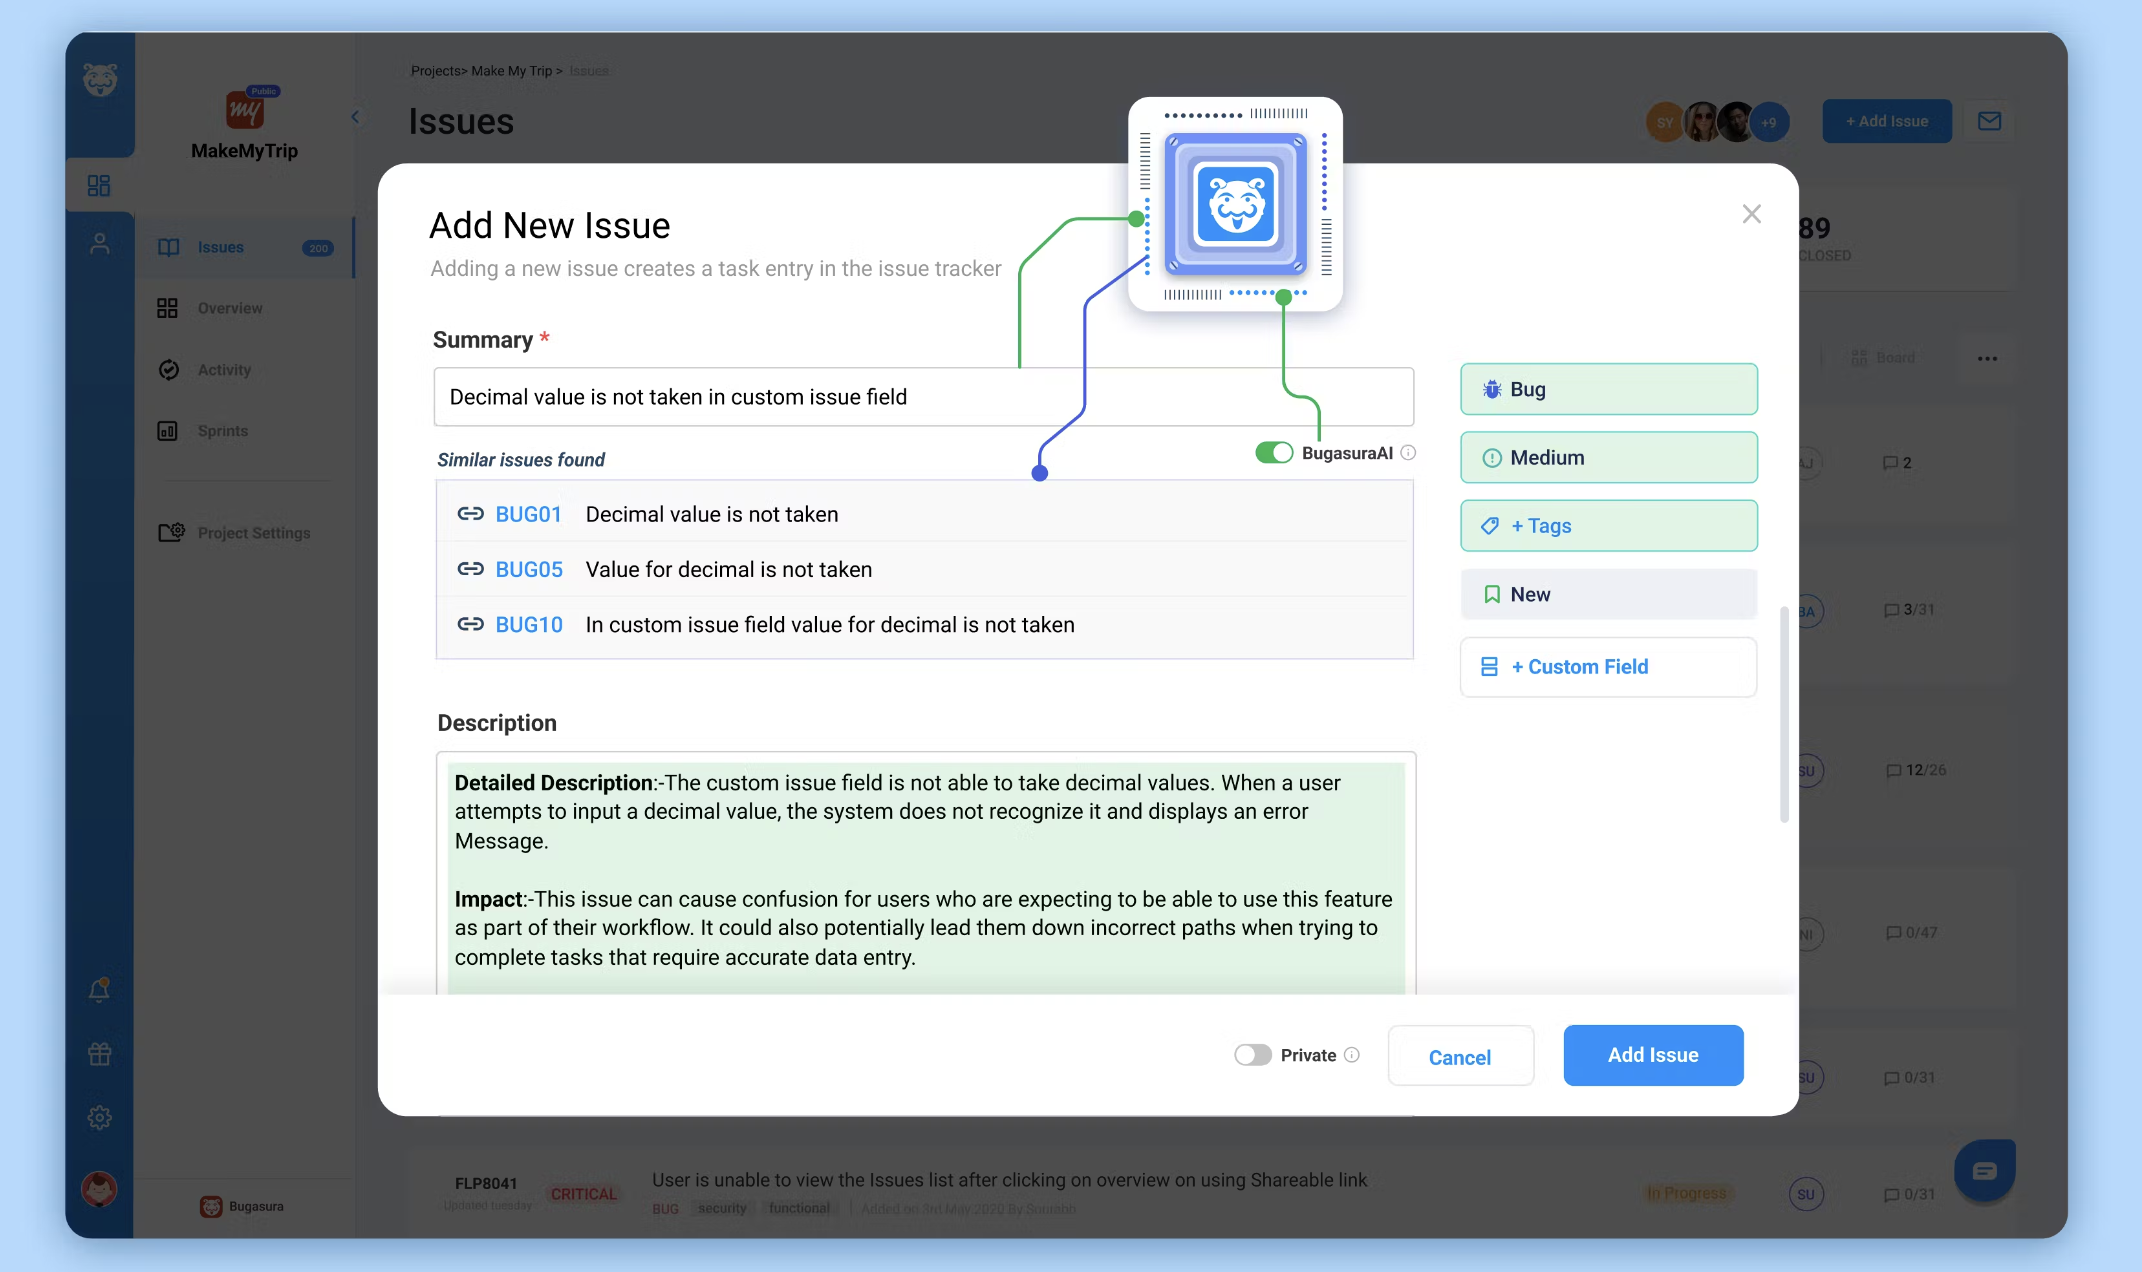Open the gift rewards icon in sidebar

99,1054
